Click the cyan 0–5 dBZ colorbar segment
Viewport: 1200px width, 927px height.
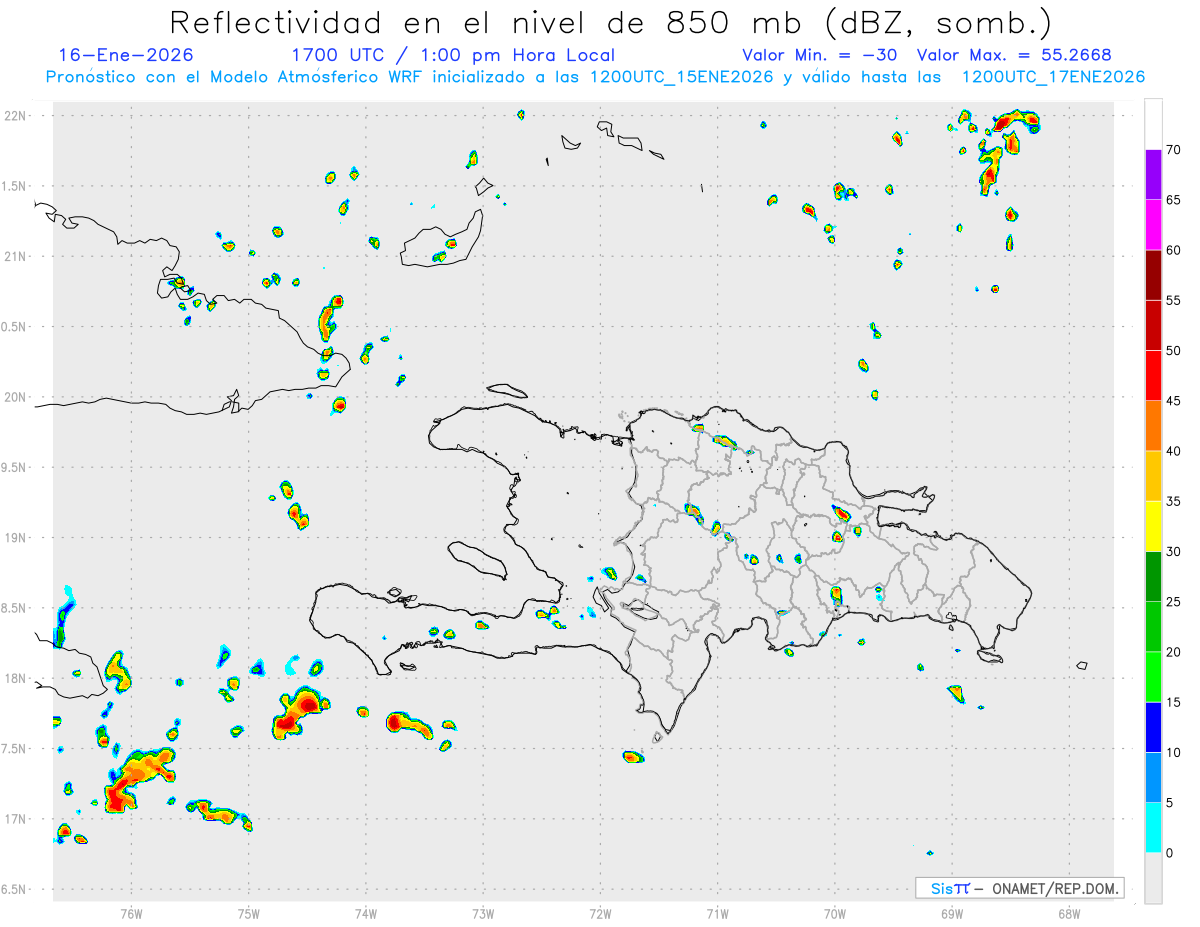point(1153,828)
